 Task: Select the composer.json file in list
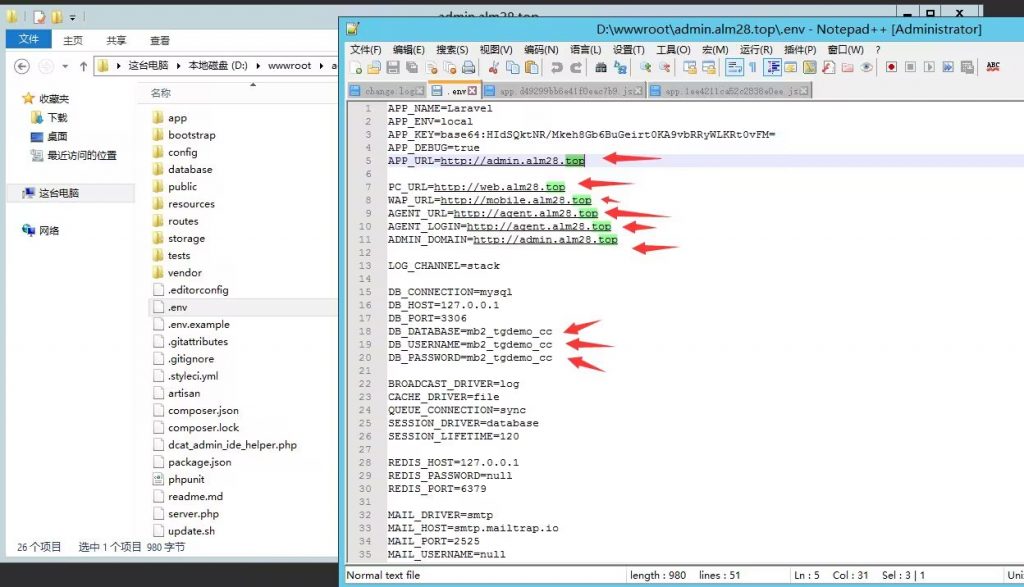(203, 410)
